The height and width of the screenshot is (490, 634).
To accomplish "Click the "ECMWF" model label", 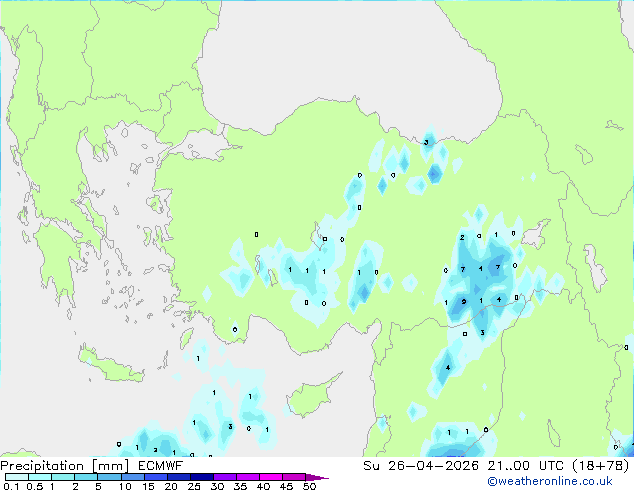I will click(161, 466).
